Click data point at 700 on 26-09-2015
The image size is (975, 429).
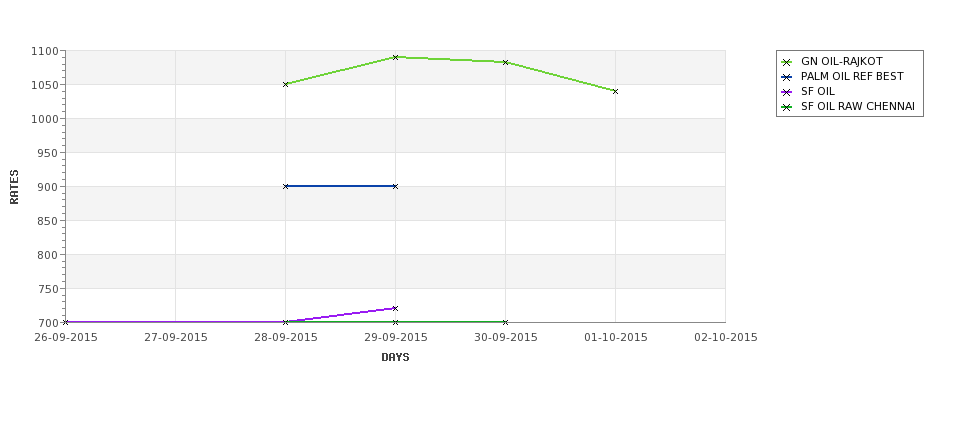65,322
